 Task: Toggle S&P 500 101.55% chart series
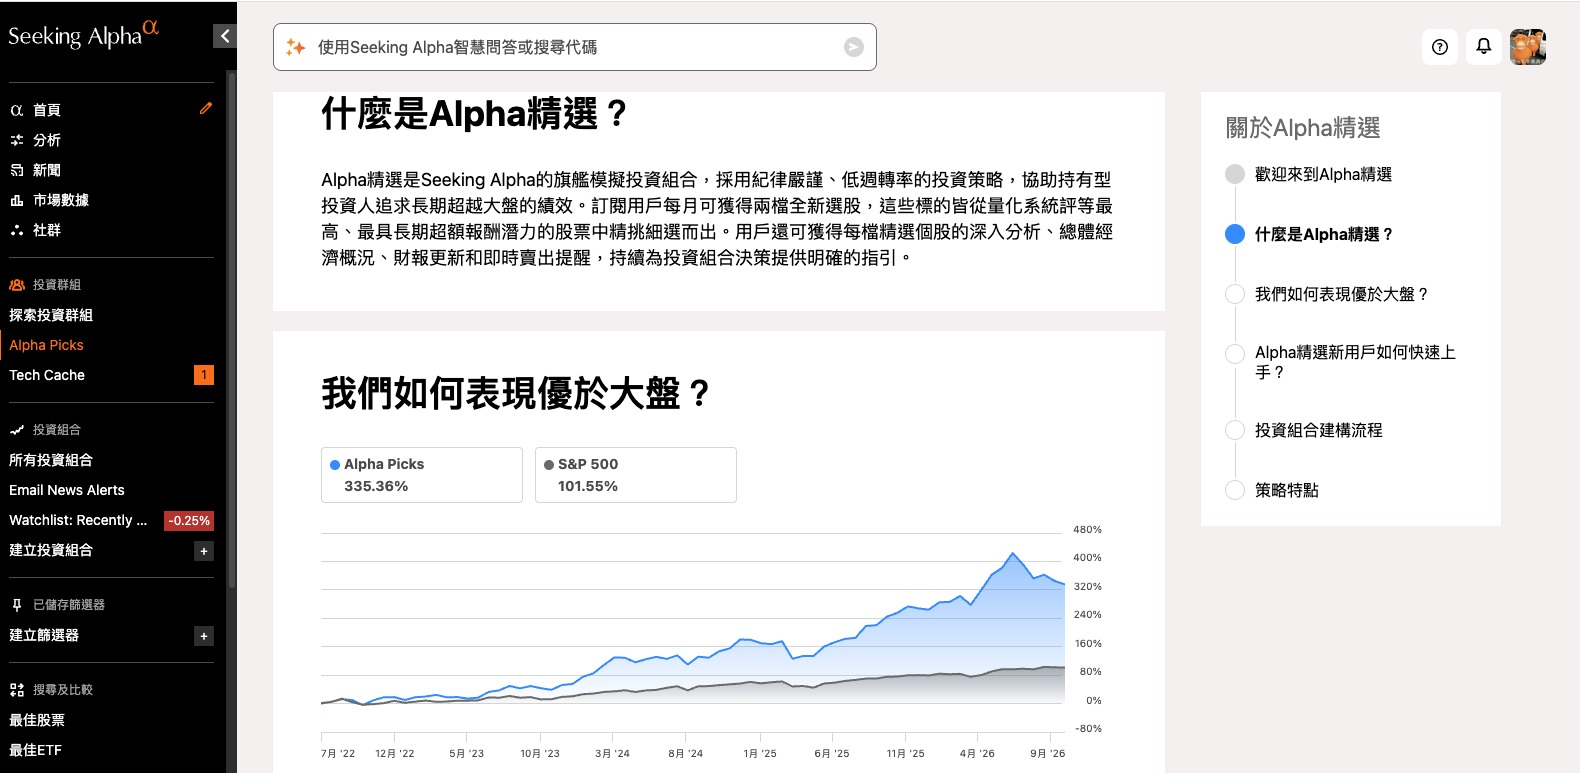636,475
